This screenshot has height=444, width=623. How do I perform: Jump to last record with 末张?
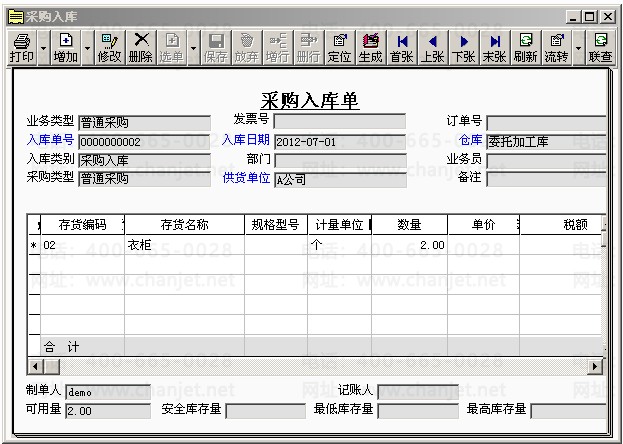(x=495, y=48)
